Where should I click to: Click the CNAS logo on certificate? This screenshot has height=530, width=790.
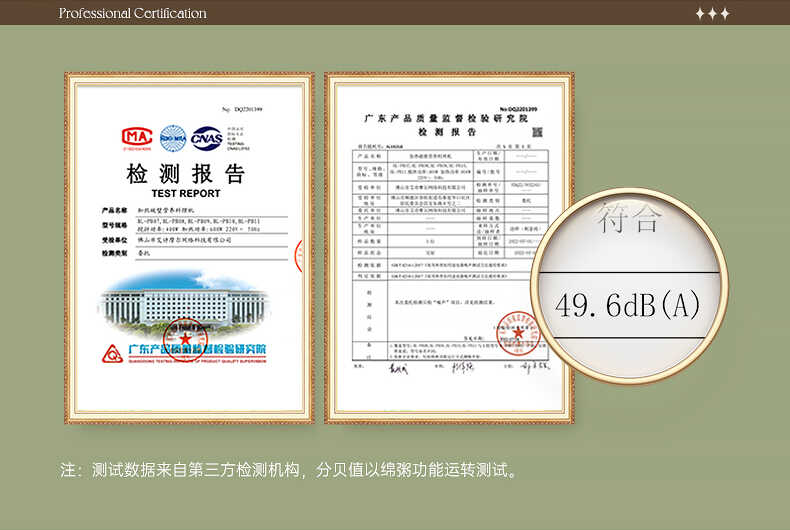[207, 139]
